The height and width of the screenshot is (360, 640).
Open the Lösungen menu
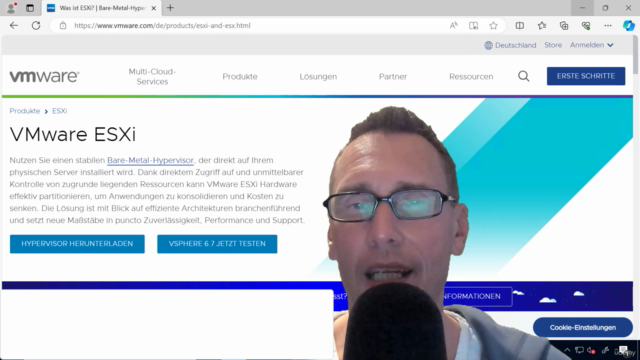(x=318, y=76)
